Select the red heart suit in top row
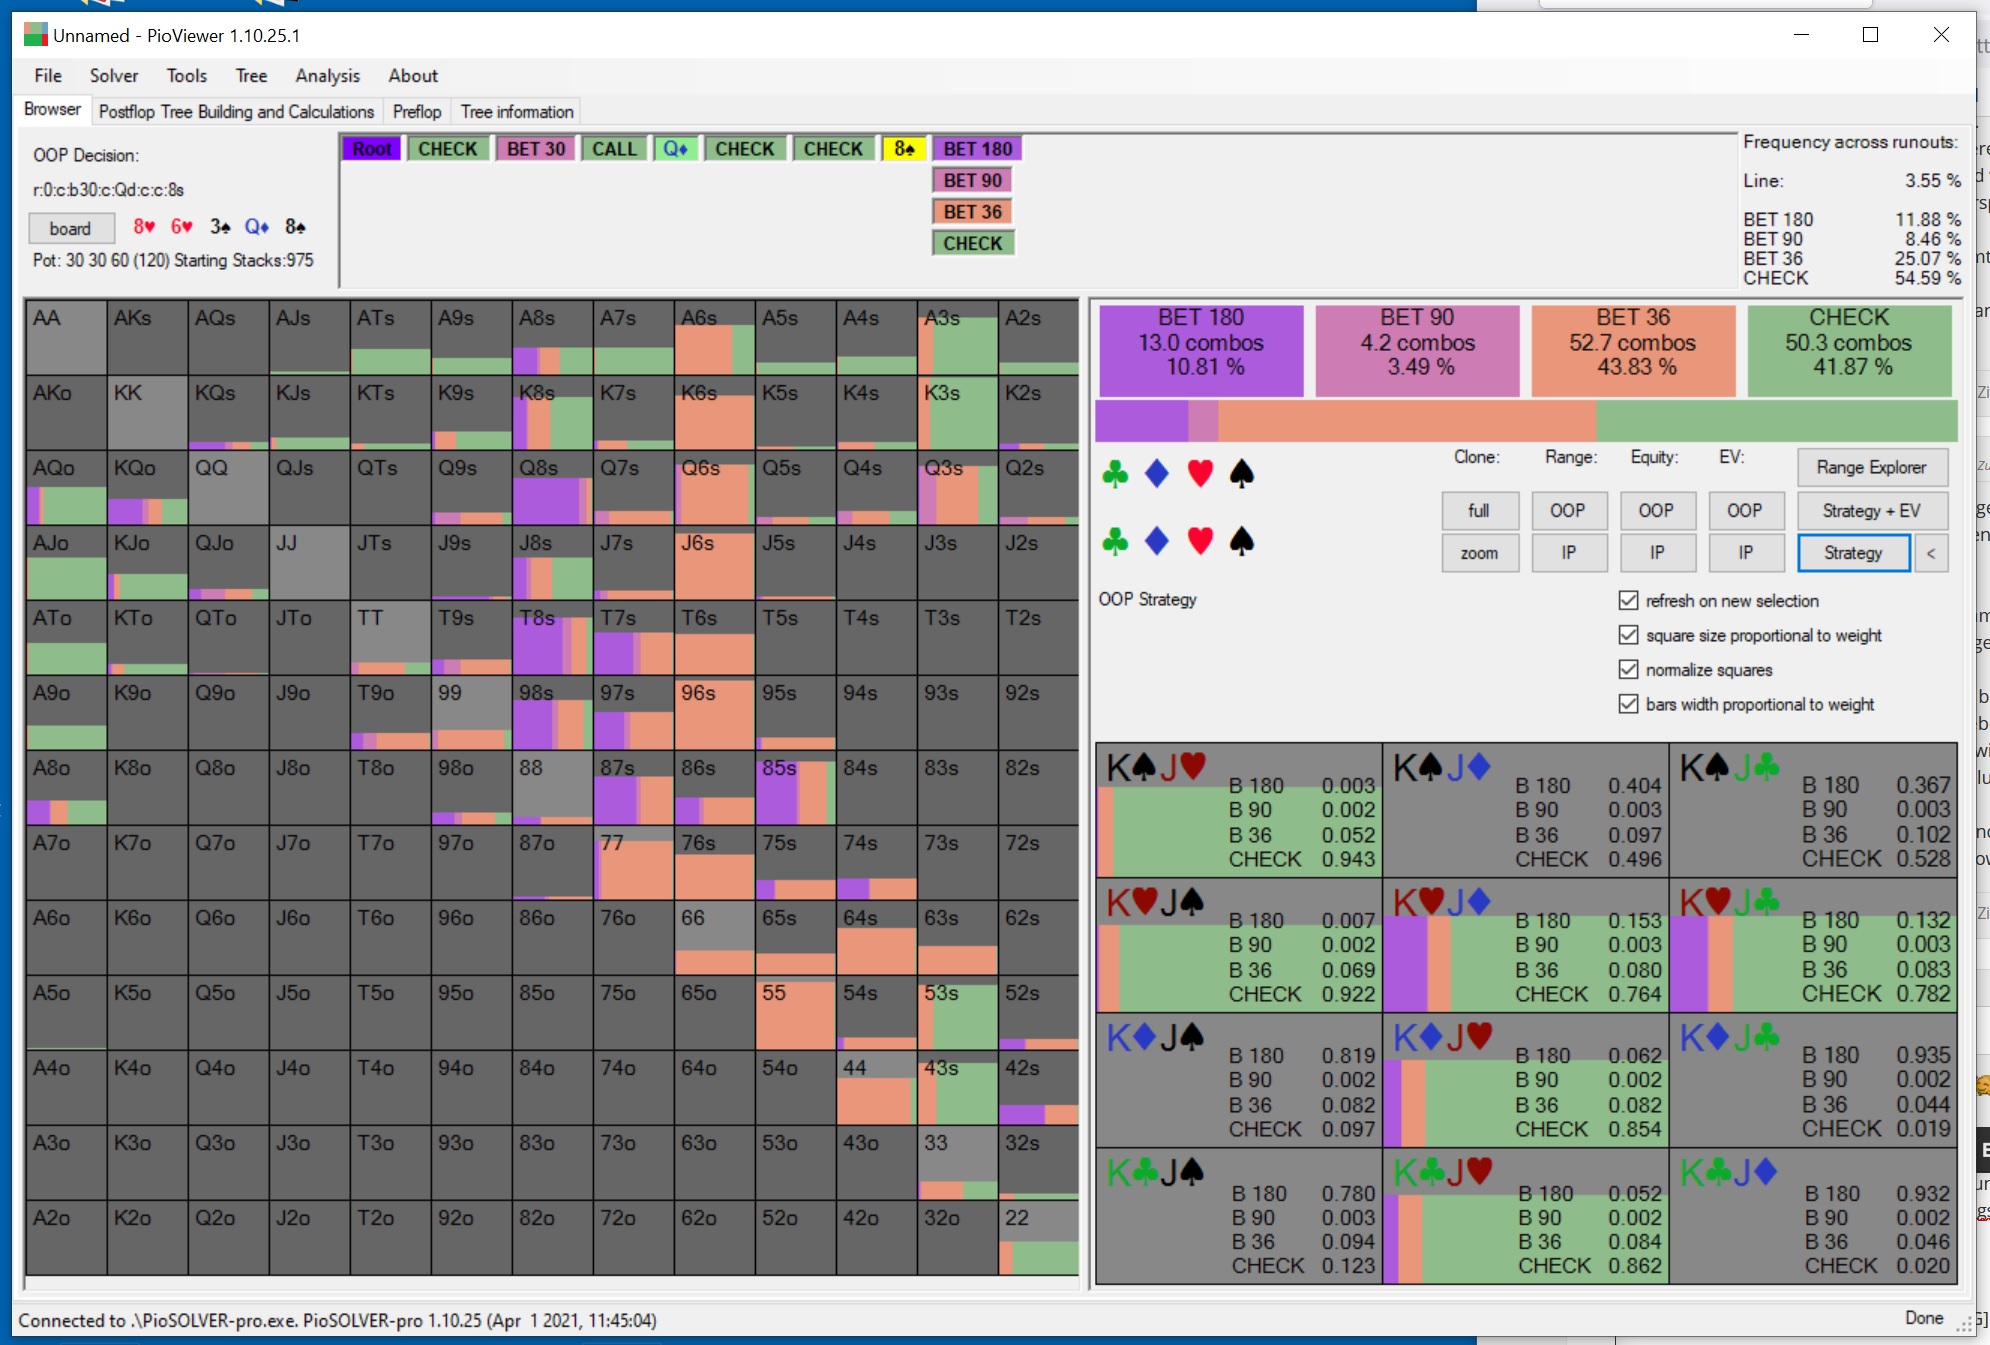The image size is (1990, 1345). [1200, 473]
